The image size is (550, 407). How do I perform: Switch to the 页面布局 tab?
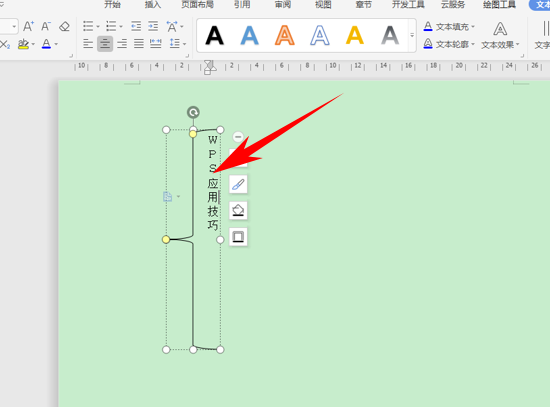coord(197,5)
